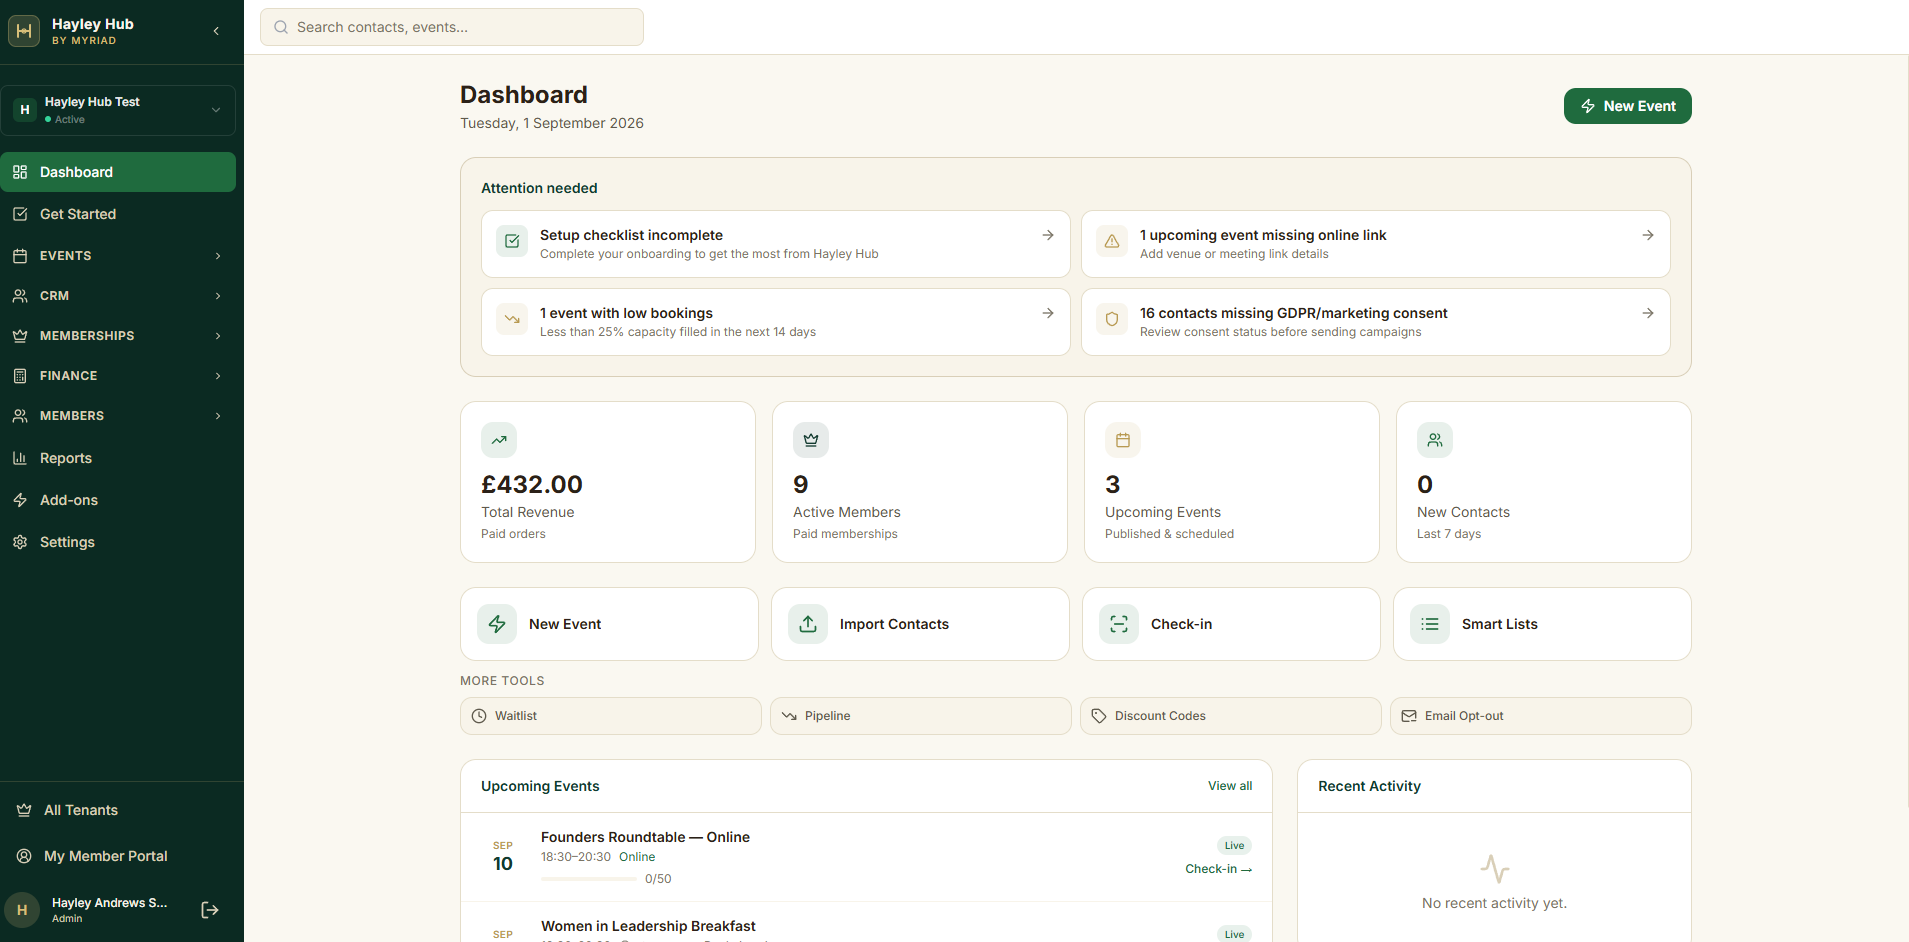Viewport: 1909px width, 942px height.
Task: Click the Upcoming Events calendar stat icon
Action: coord(1123,440)
